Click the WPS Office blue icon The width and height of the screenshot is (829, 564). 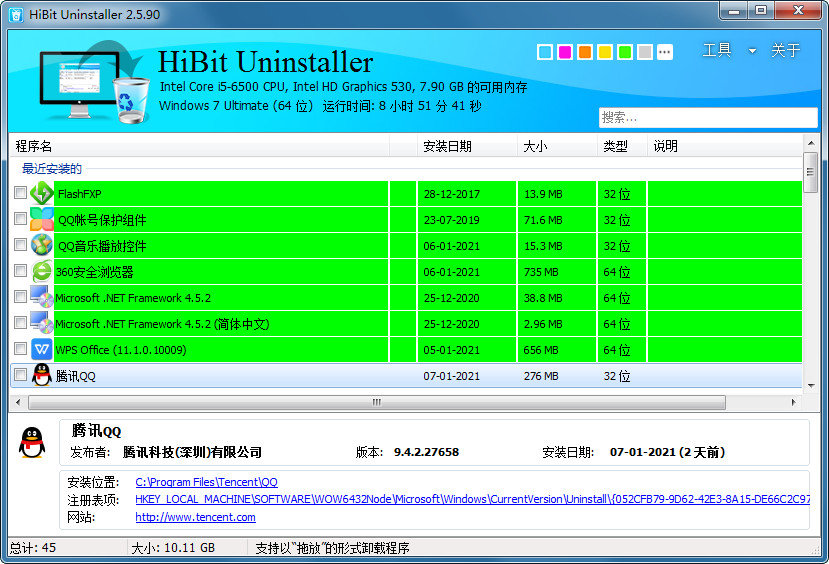click(42, 349)
